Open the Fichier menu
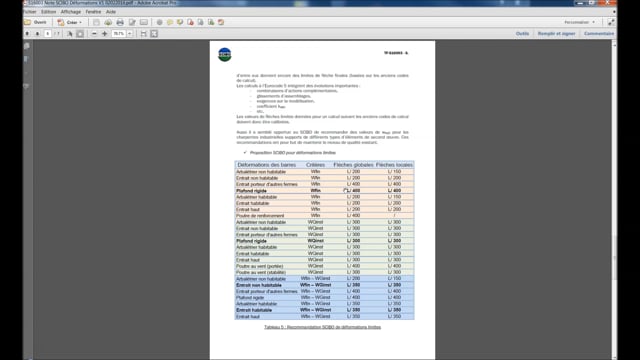This screenshot has height=360, width=640. [30, 12]
